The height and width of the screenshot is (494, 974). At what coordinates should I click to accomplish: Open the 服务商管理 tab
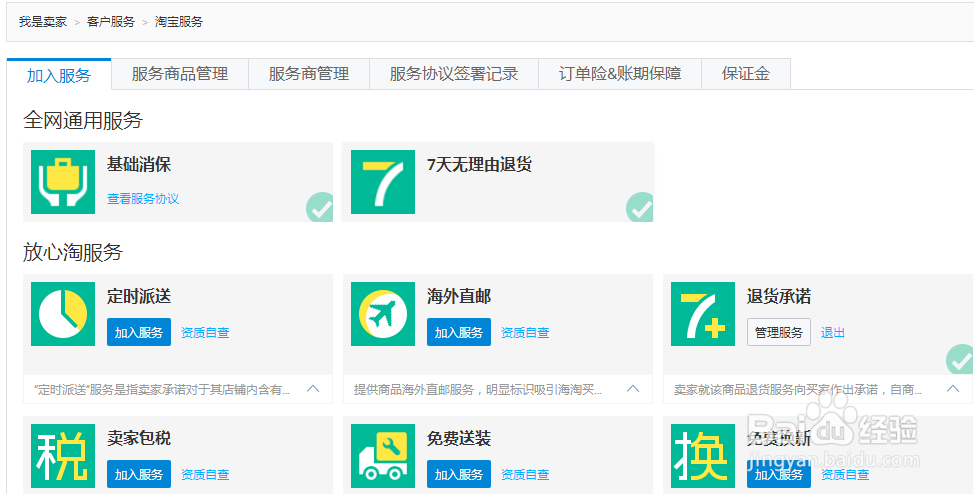click(309, 74)
